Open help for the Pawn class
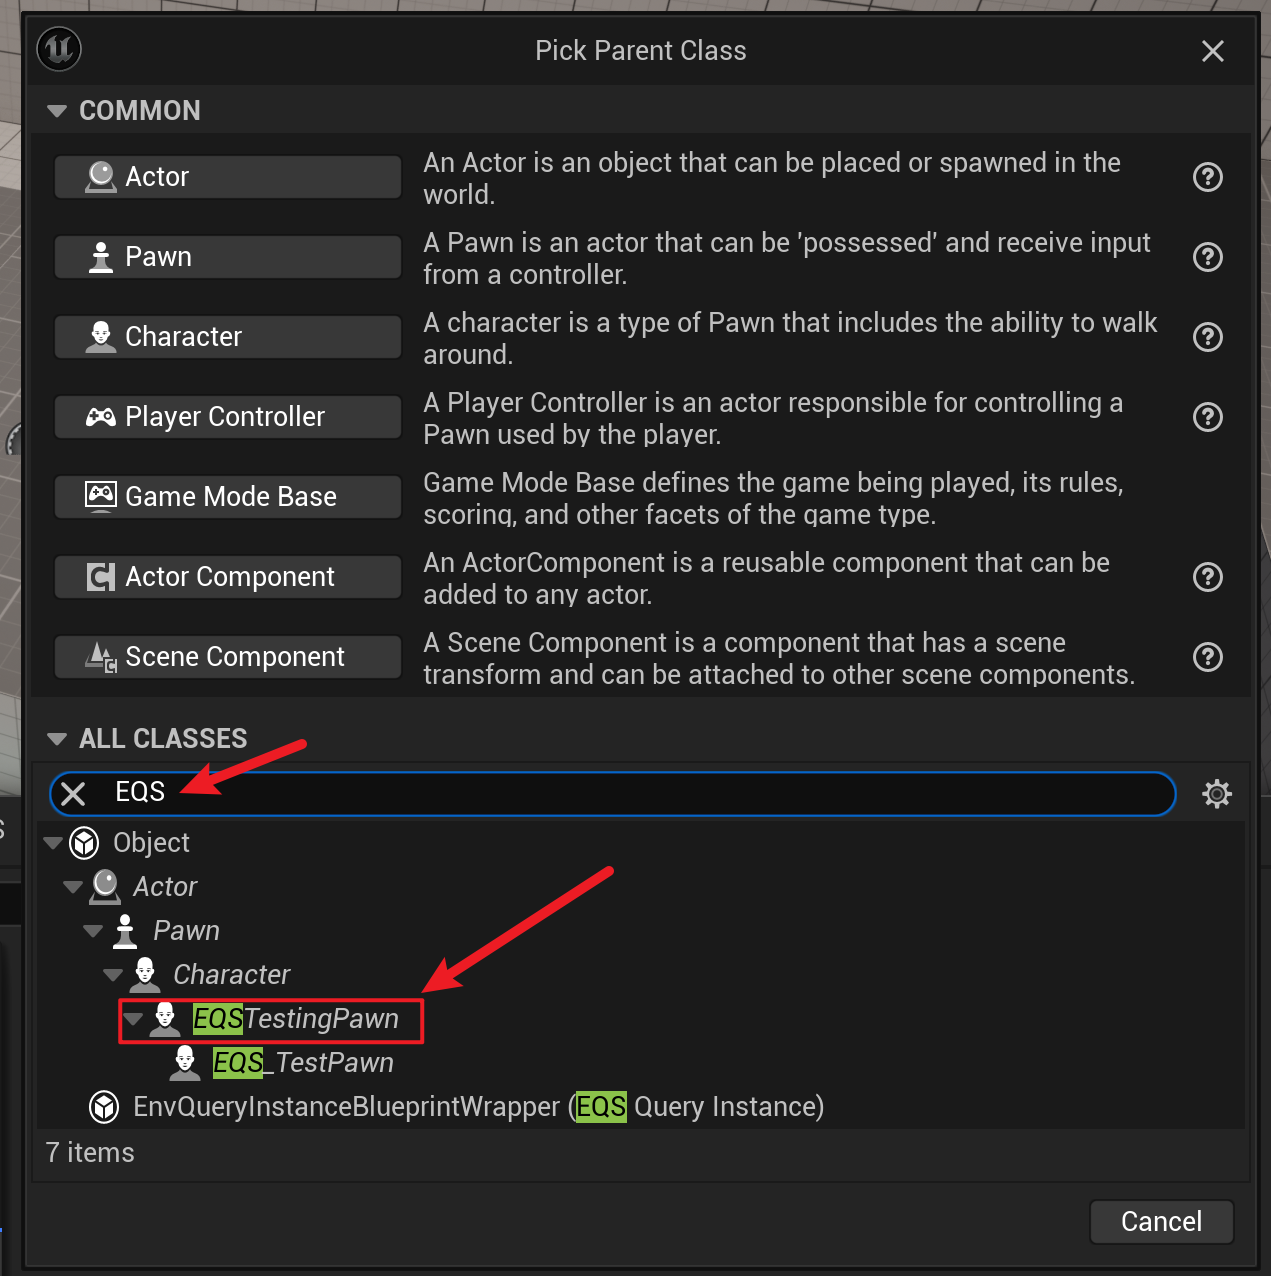Viewport: 1271px width, 1276px height. [1208, 257]
